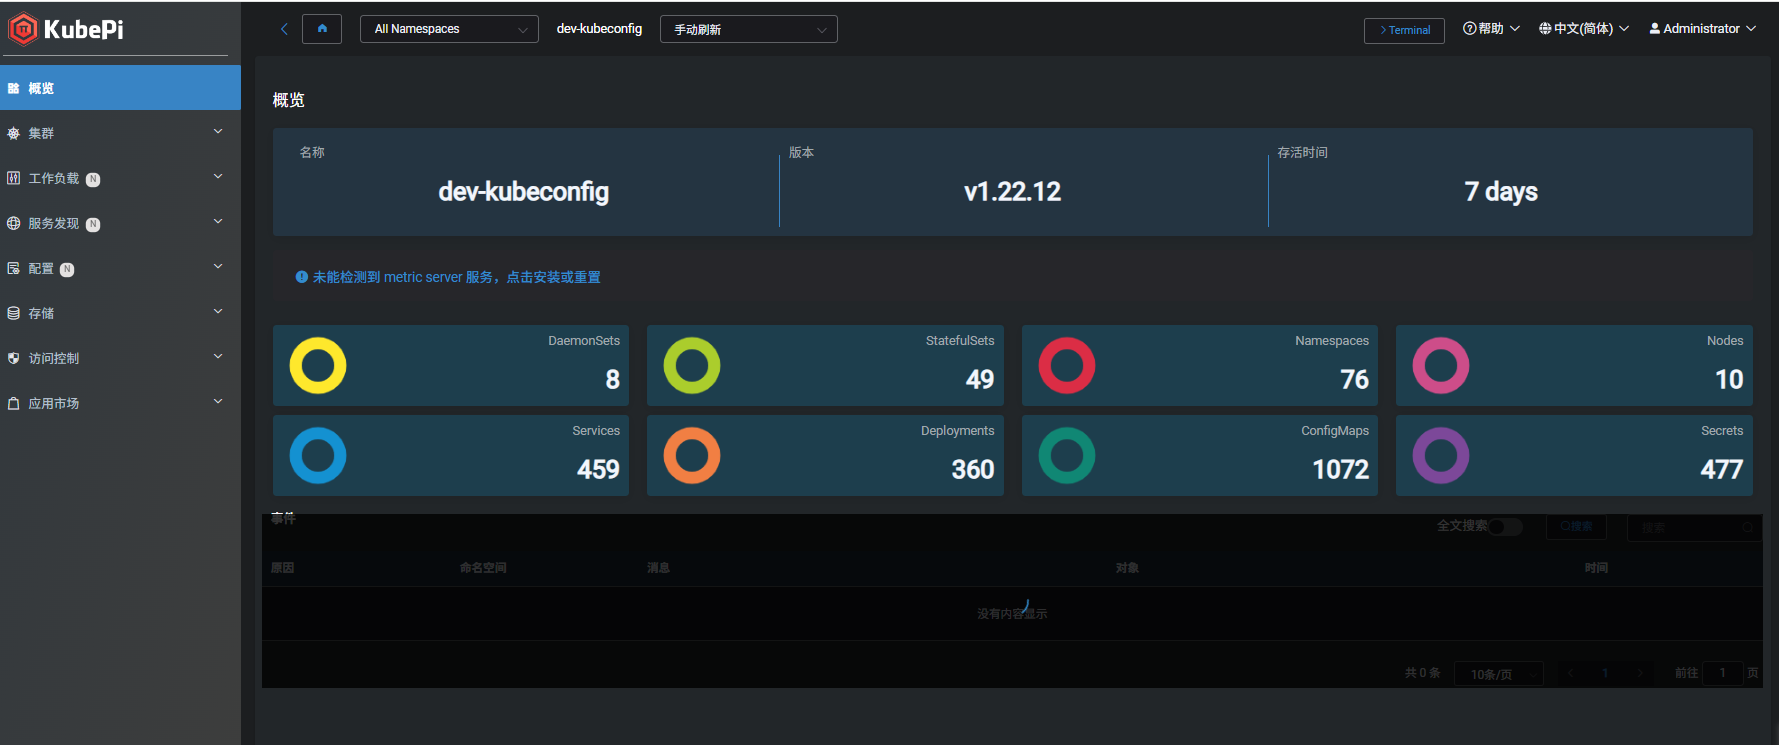Click the orange Deployments ring icon
Screen dimensions: 1779x745
(x=692, y=456)
